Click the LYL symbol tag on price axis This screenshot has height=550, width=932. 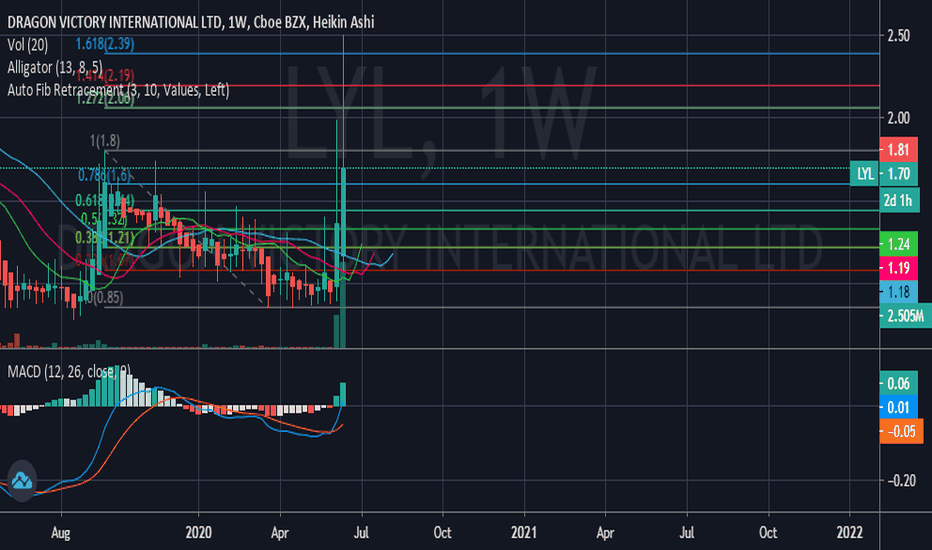(x=865, y=174)
